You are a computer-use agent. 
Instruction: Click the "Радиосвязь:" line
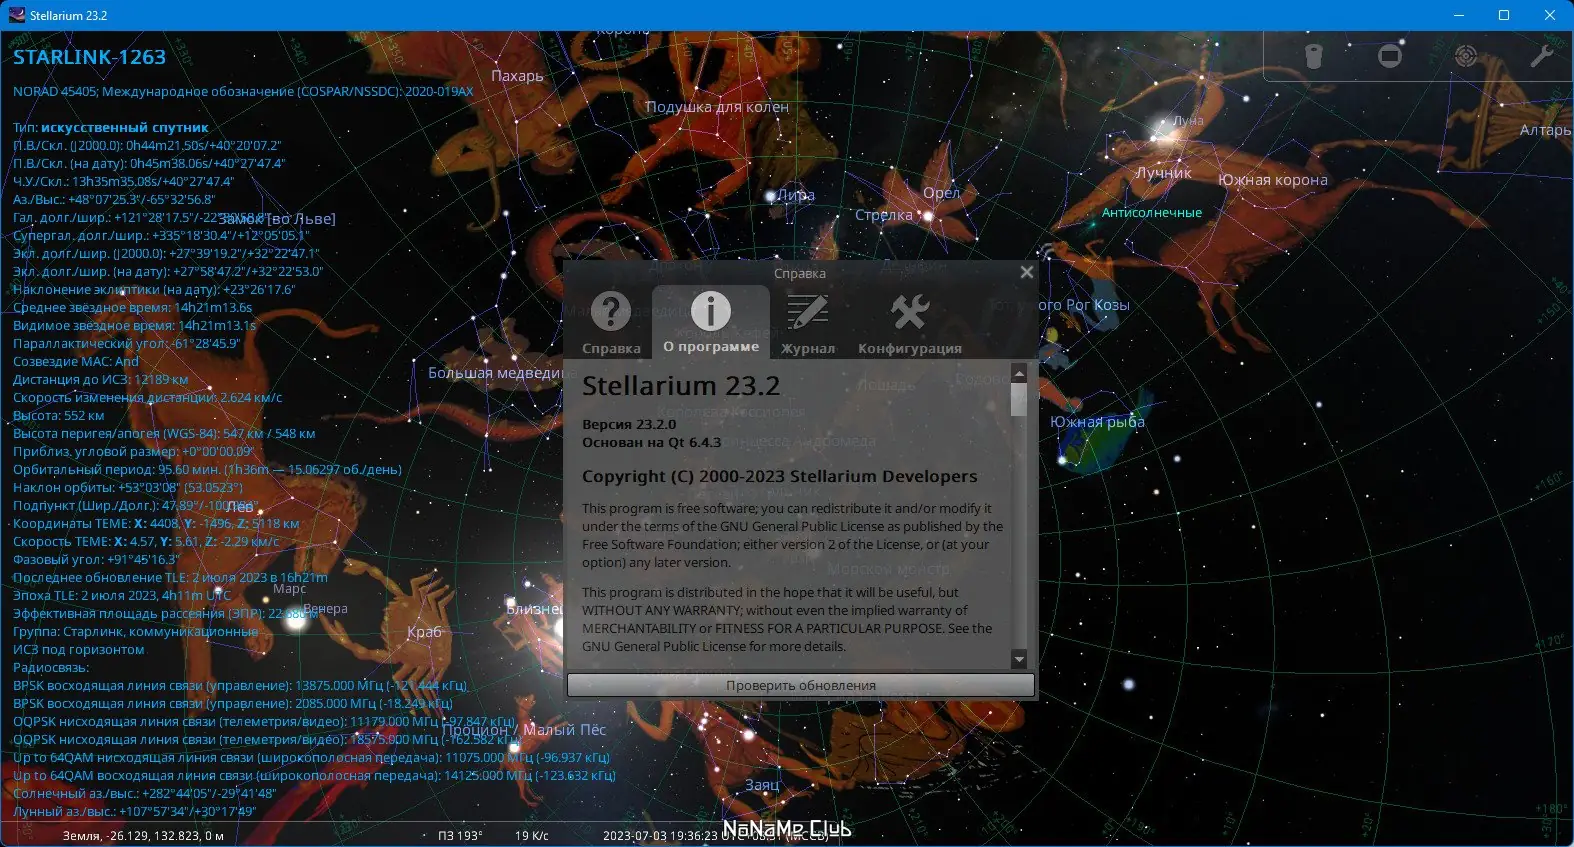[x=51, y=667]
